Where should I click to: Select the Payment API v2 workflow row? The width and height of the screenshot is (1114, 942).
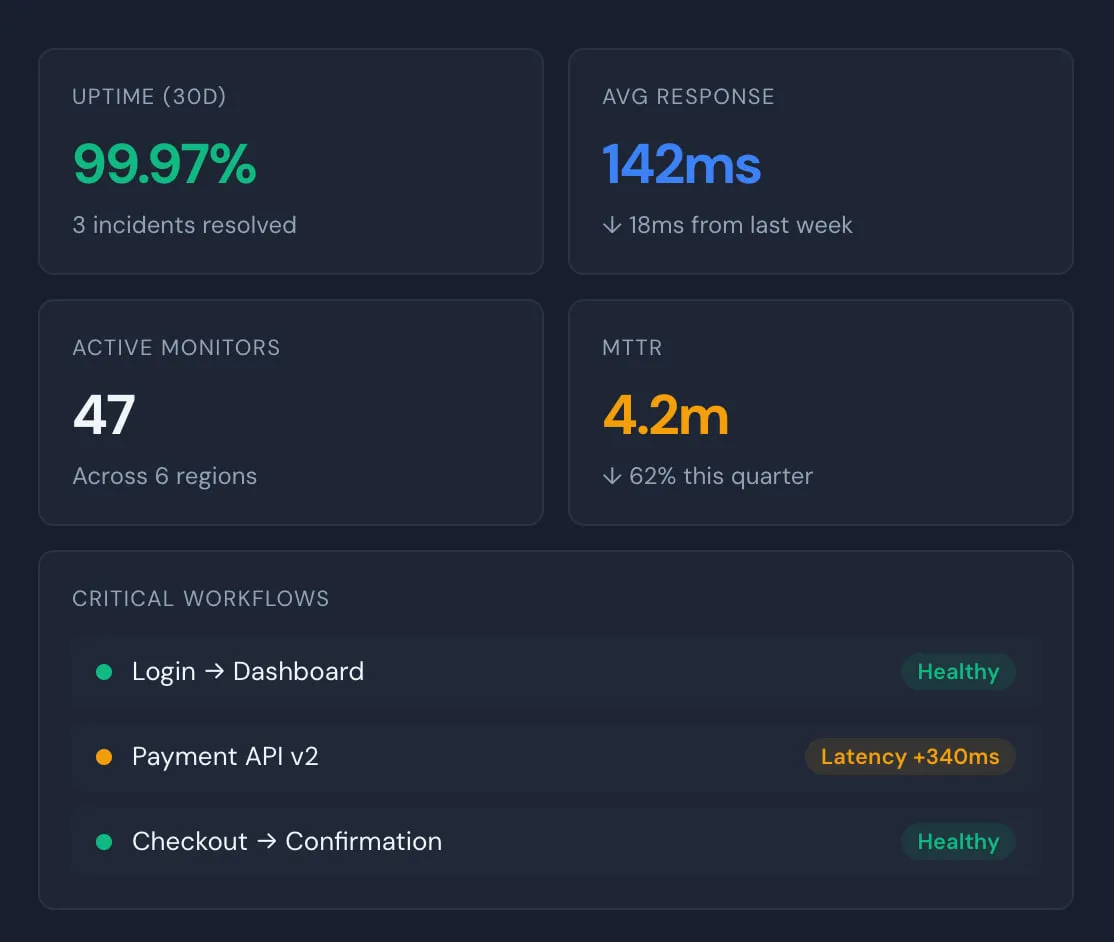tap(557, 757)
